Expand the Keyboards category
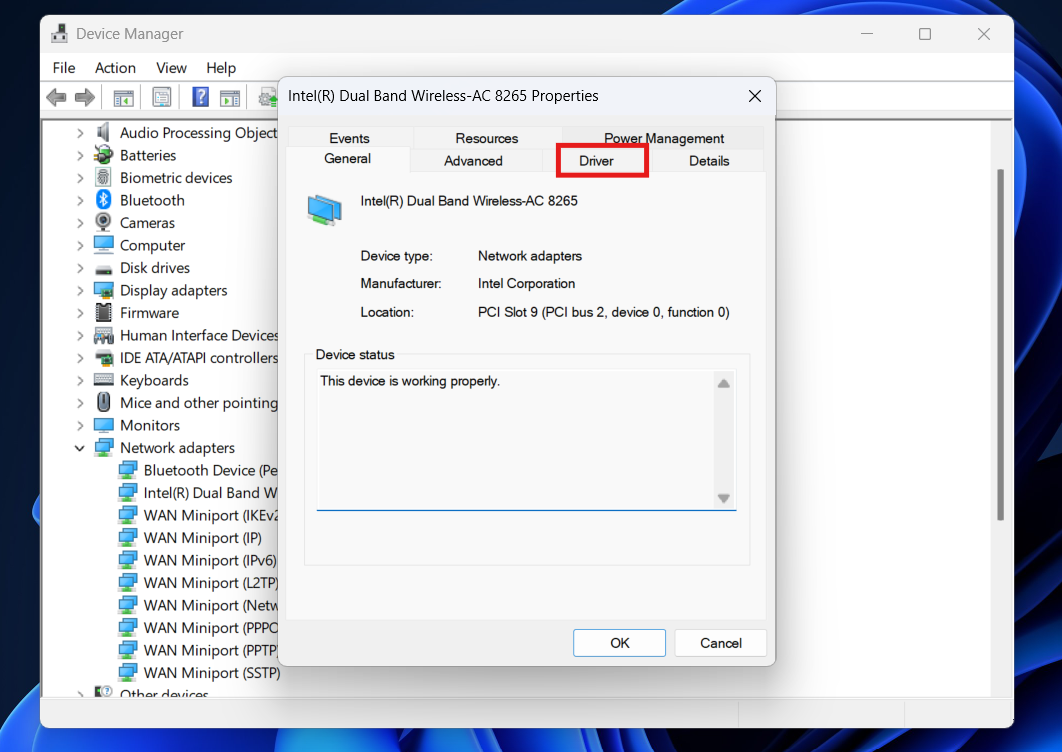 pos(80,380)
